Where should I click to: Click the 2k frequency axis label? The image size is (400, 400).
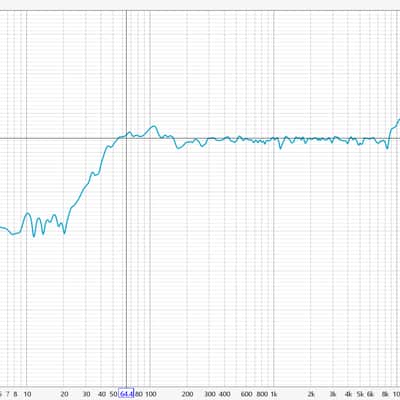point(311,394)
